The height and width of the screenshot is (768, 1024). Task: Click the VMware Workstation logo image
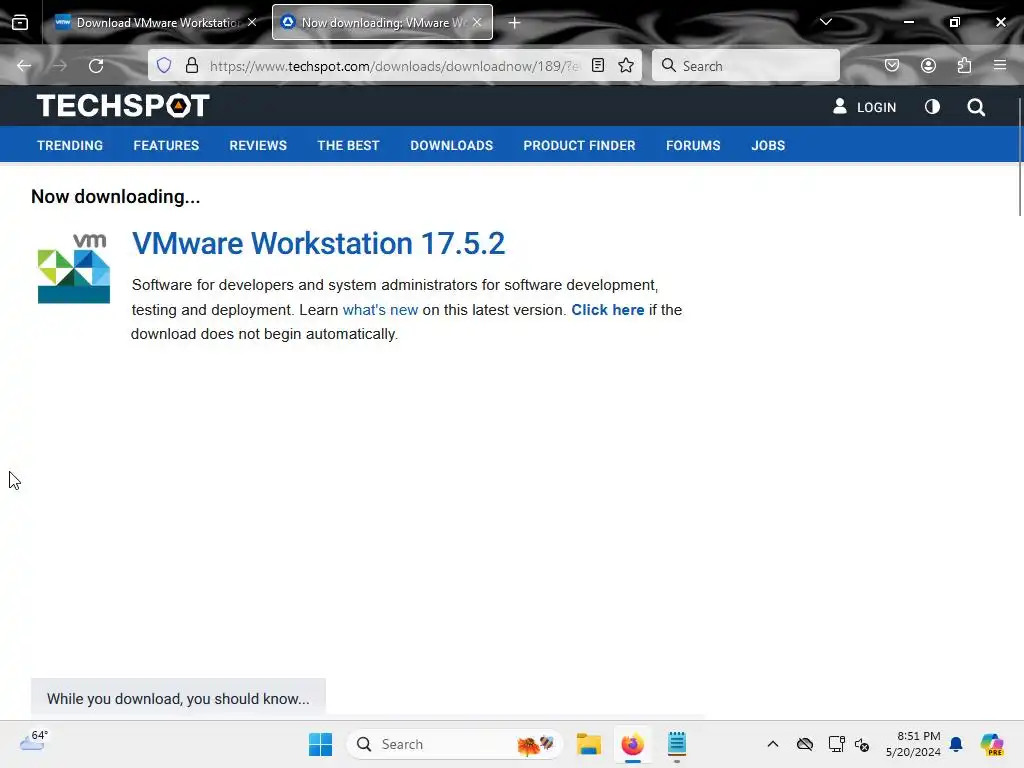click(x=74, y=268)
